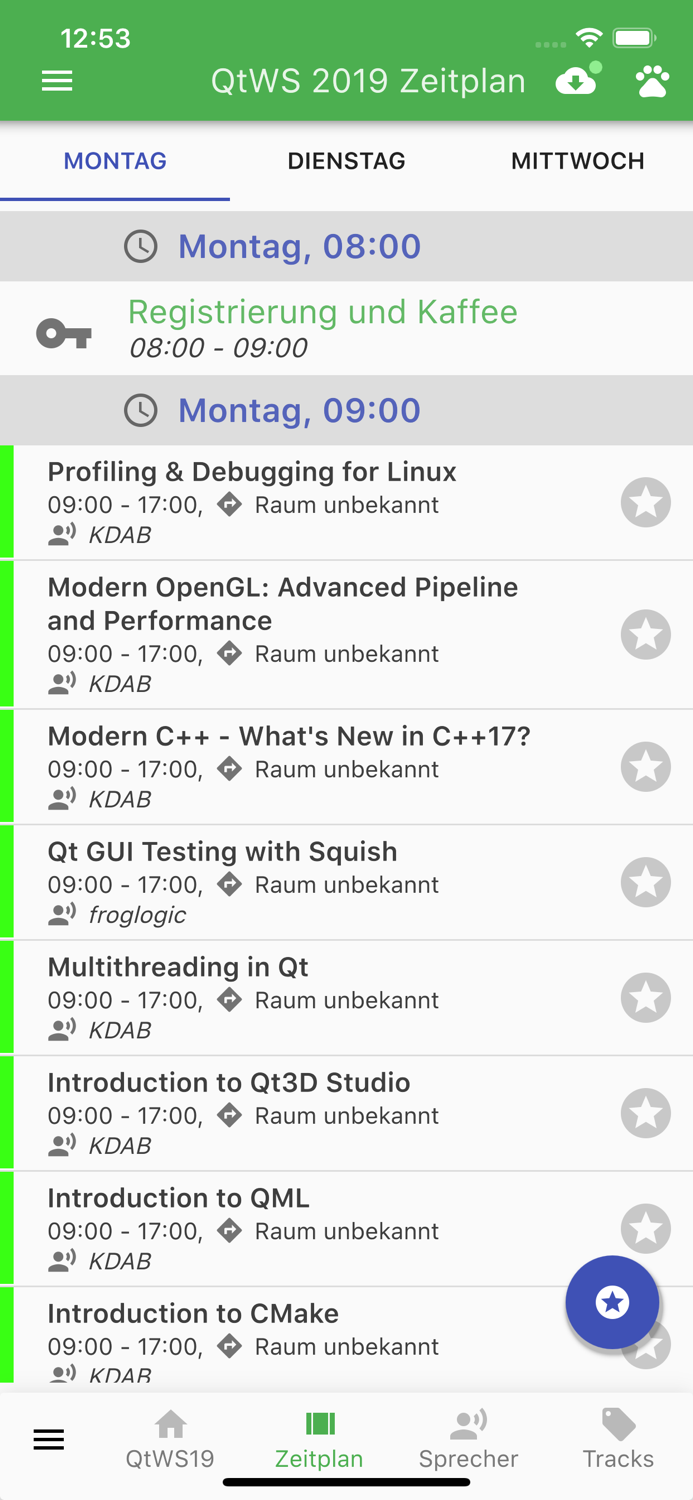Tap the Montag, 09:00 time header
This screenshot has width=693, height=1500.
[x=299, y=410]
